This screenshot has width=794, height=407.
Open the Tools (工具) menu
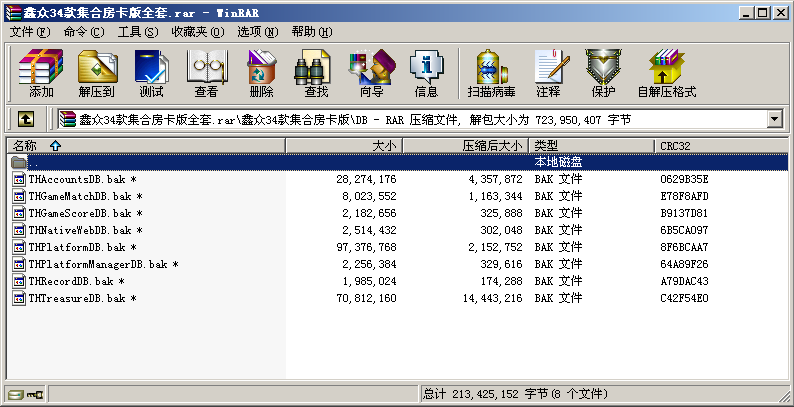137,32
